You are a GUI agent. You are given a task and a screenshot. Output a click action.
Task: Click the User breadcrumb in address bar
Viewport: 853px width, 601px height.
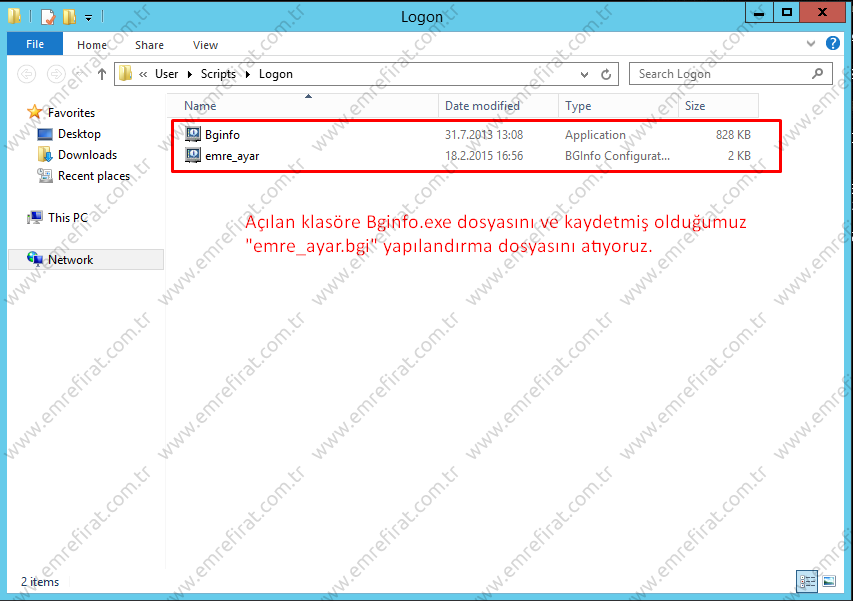[166, 74]
